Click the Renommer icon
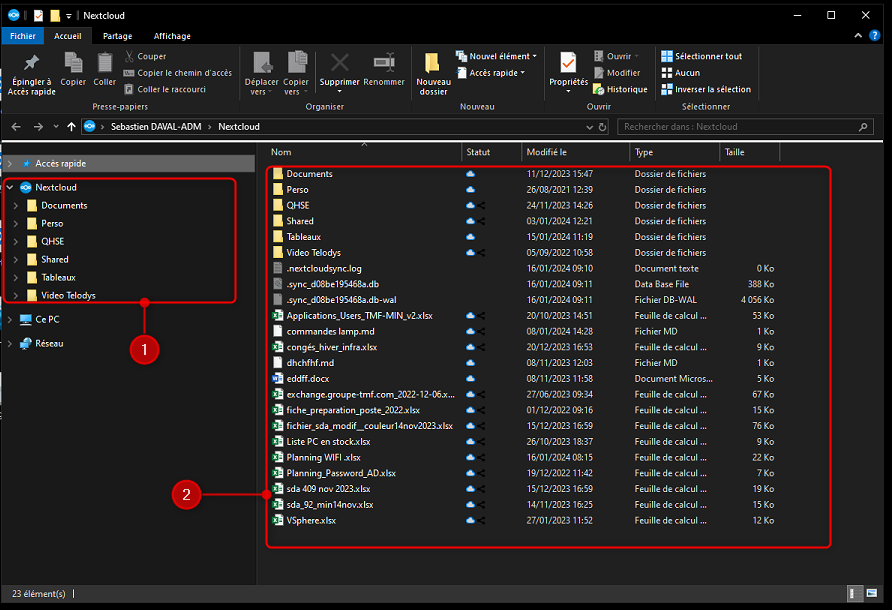The width and height of the screenshot is (892, 610). tap(384, 63)
